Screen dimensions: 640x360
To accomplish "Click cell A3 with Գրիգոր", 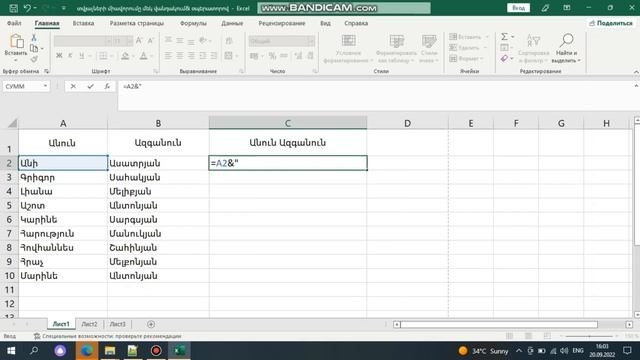I will coord(63,178).
